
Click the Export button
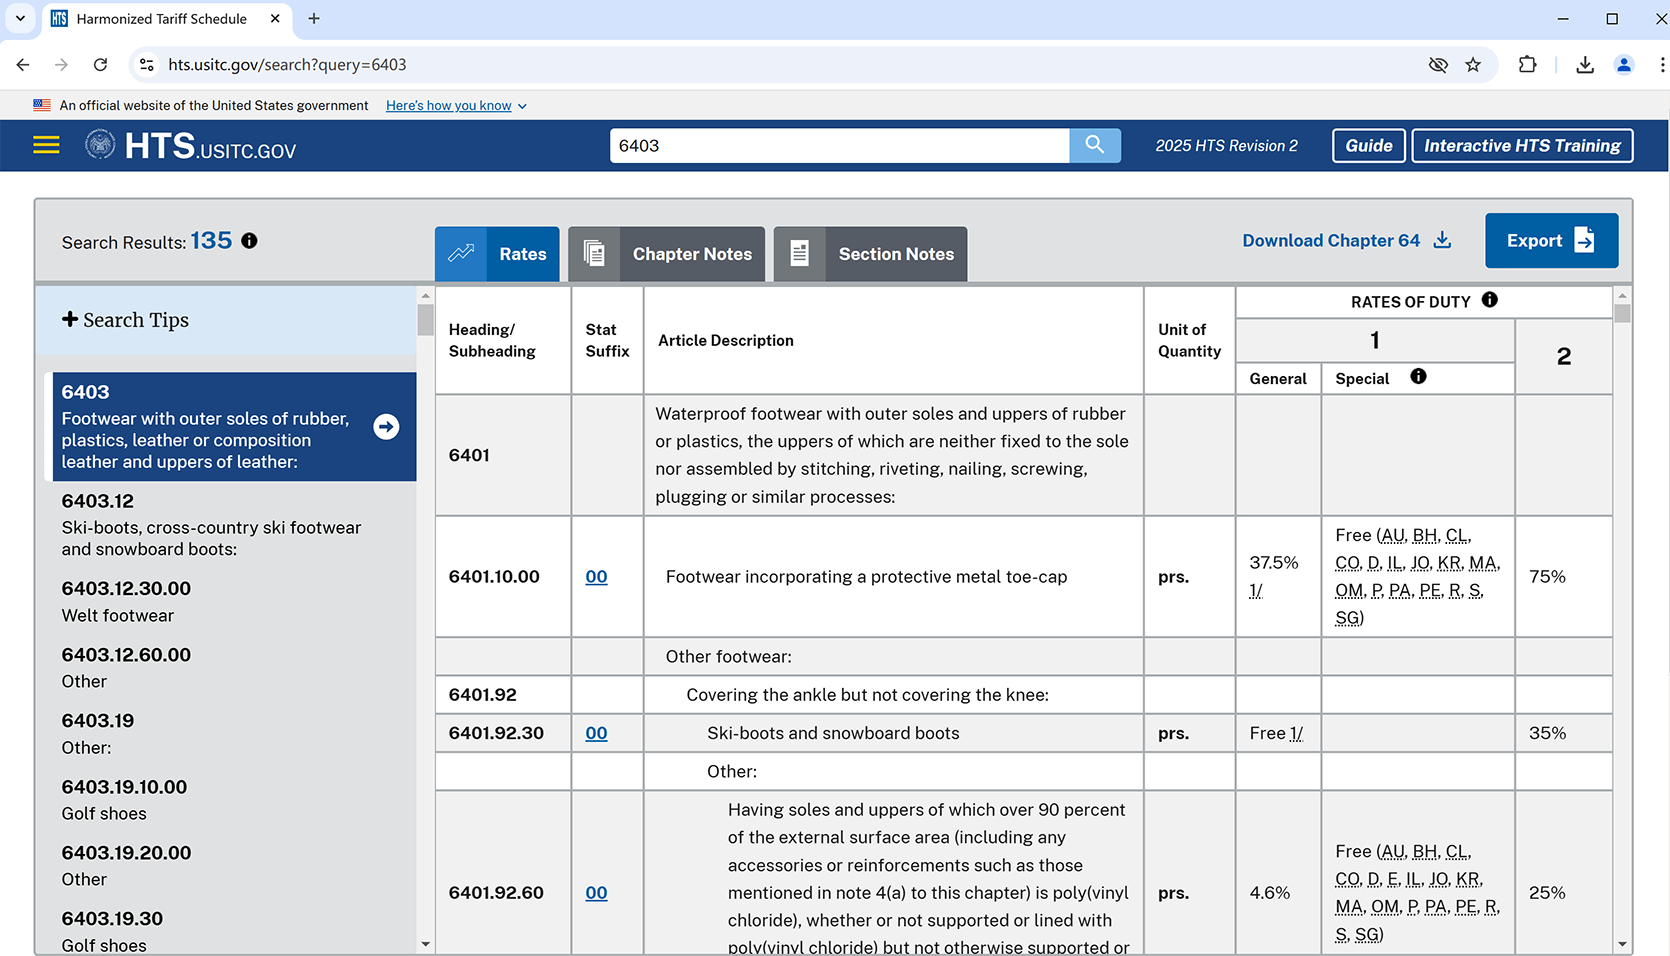(1550, 241)
